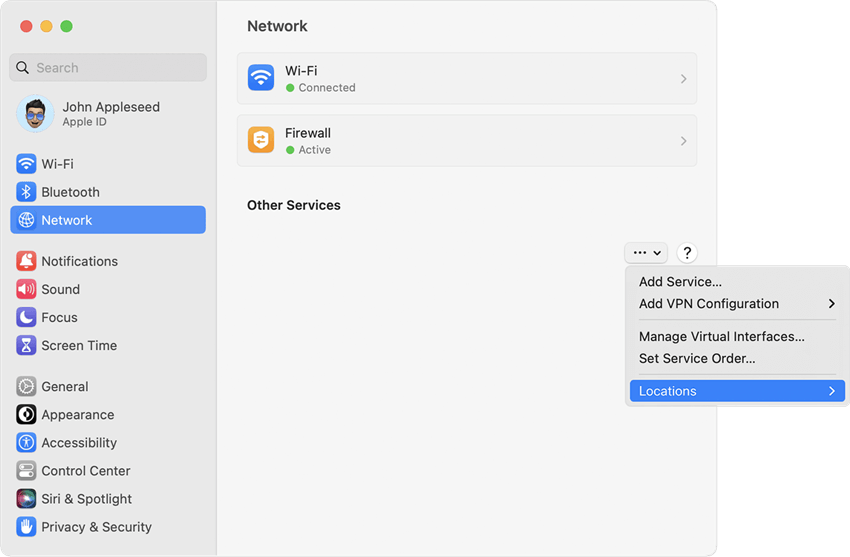This screenshot has width=850, height=557.
Task: Select the Focus moon icon
Action: tap(26, 317)
